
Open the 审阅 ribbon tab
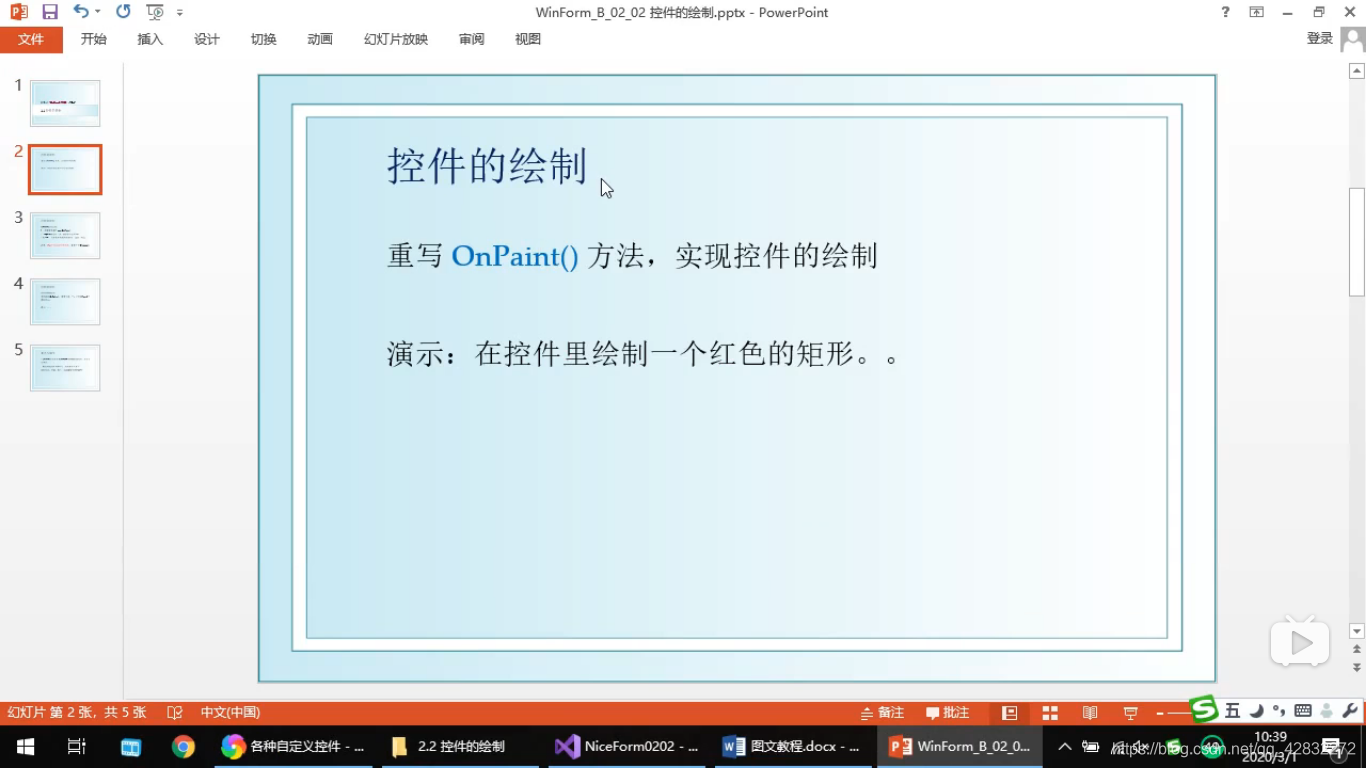pyautogui.click(x=472, y=39)
